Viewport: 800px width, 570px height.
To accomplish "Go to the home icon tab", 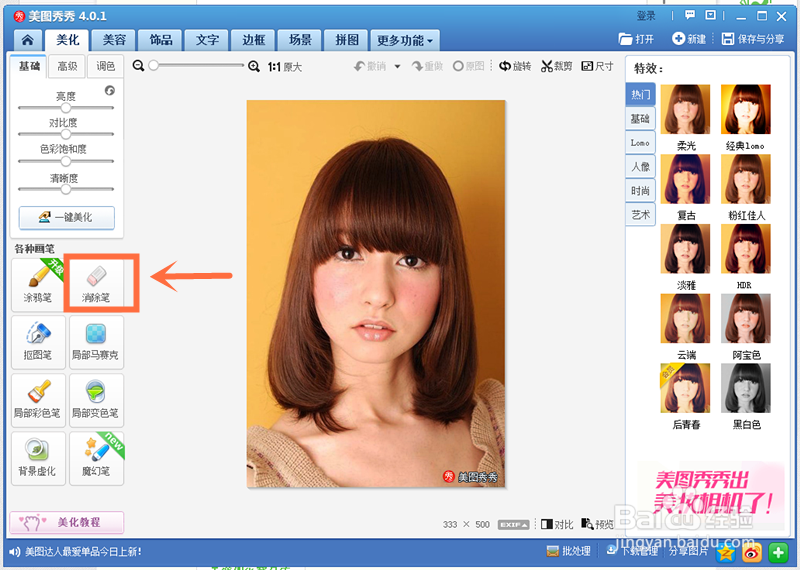I will [x=28, y=40].
